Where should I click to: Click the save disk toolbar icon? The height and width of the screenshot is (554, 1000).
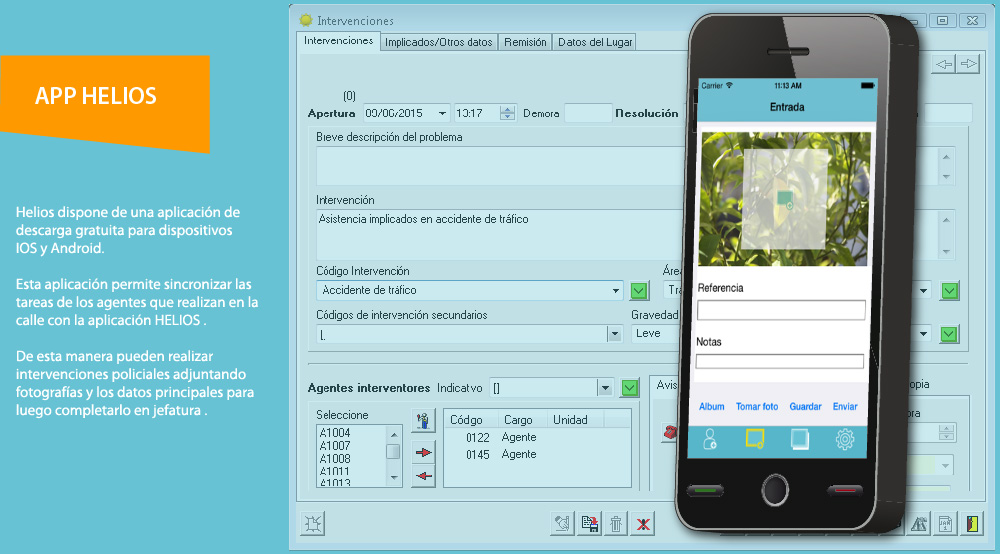[x=590, y=523]
